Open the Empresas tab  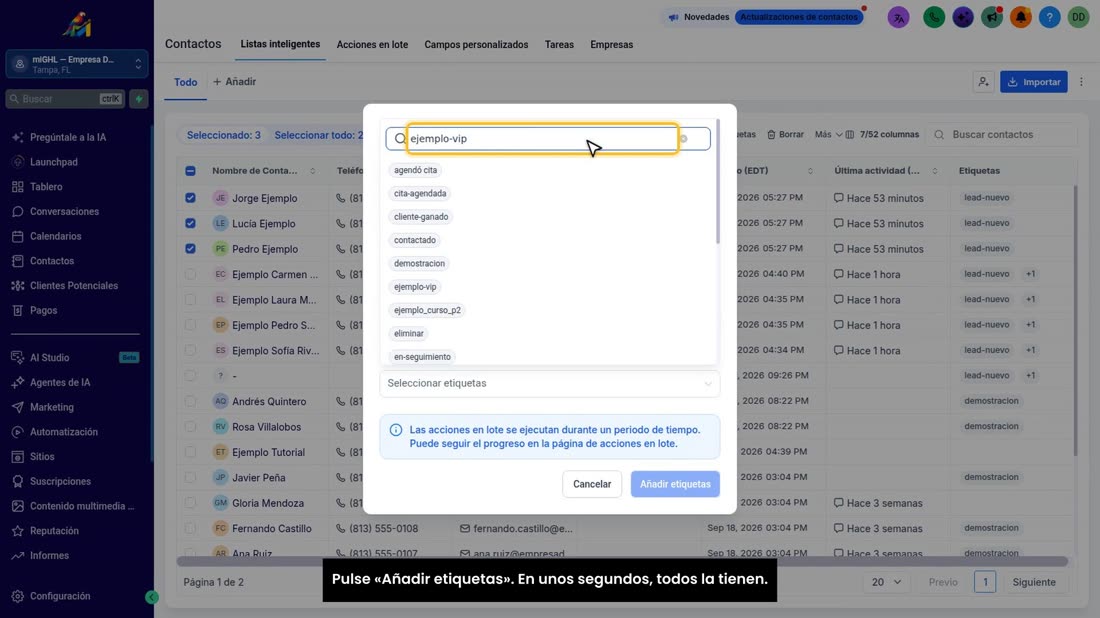(x=611, y=45)
